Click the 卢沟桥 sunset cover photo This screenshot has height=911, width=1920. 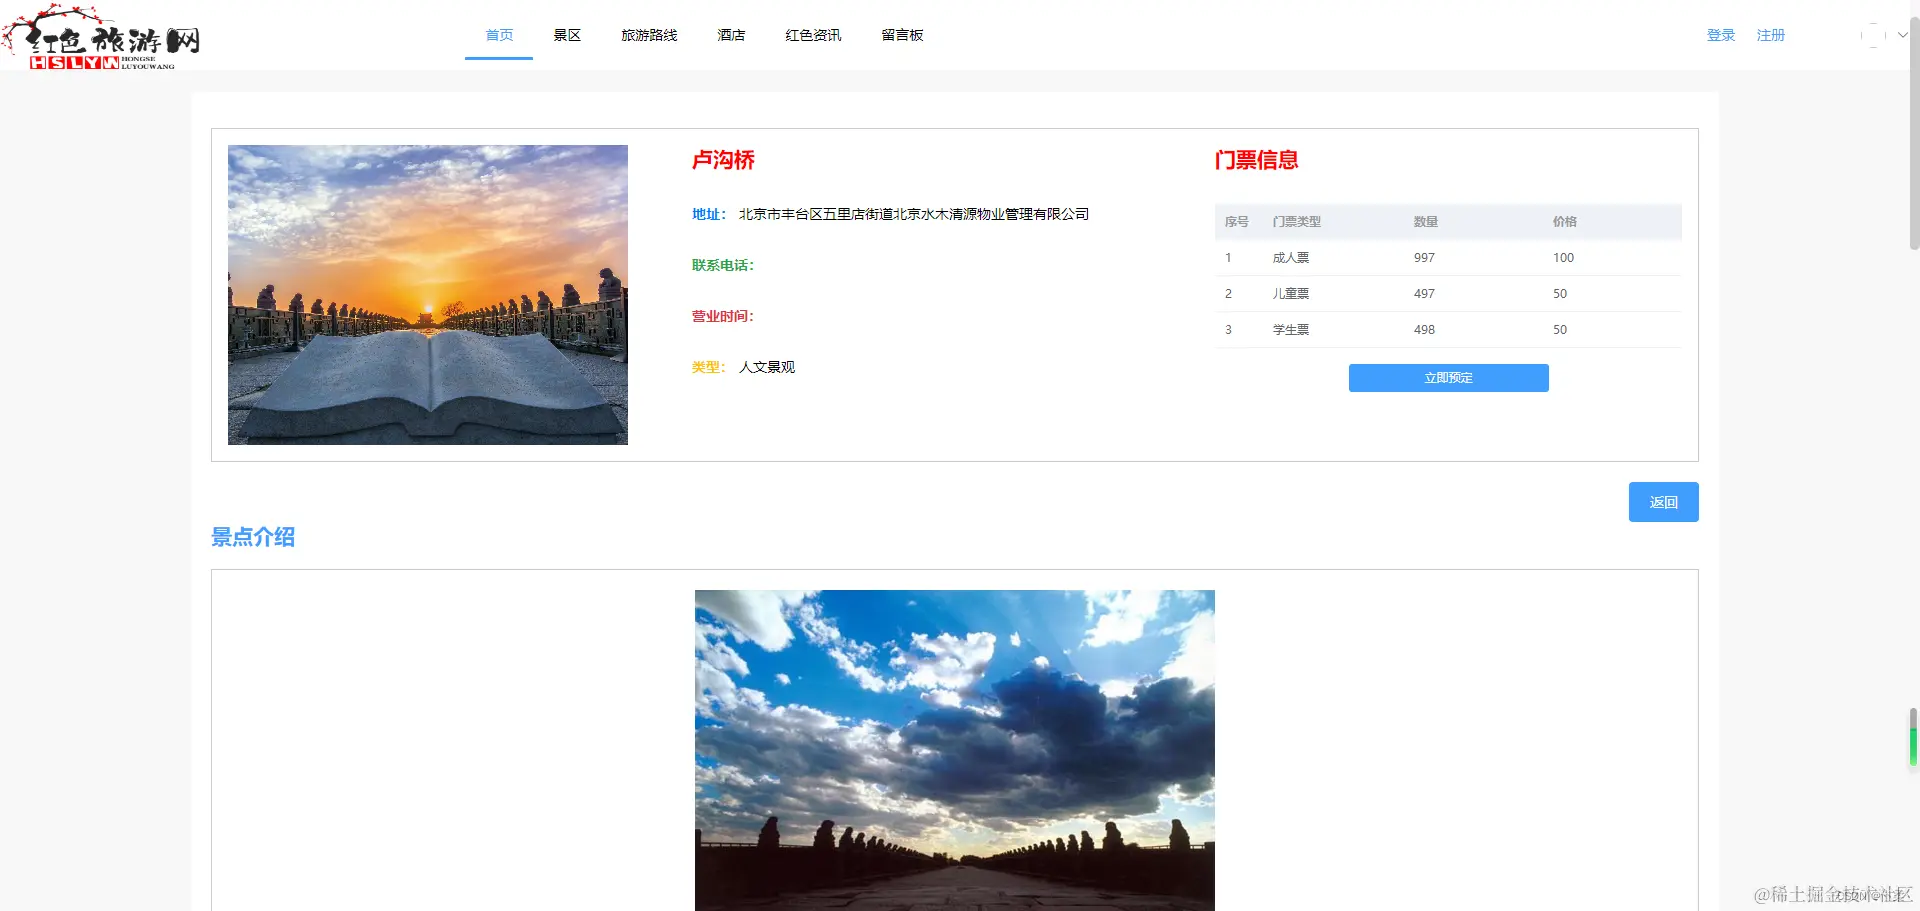(x=427, y=294)
